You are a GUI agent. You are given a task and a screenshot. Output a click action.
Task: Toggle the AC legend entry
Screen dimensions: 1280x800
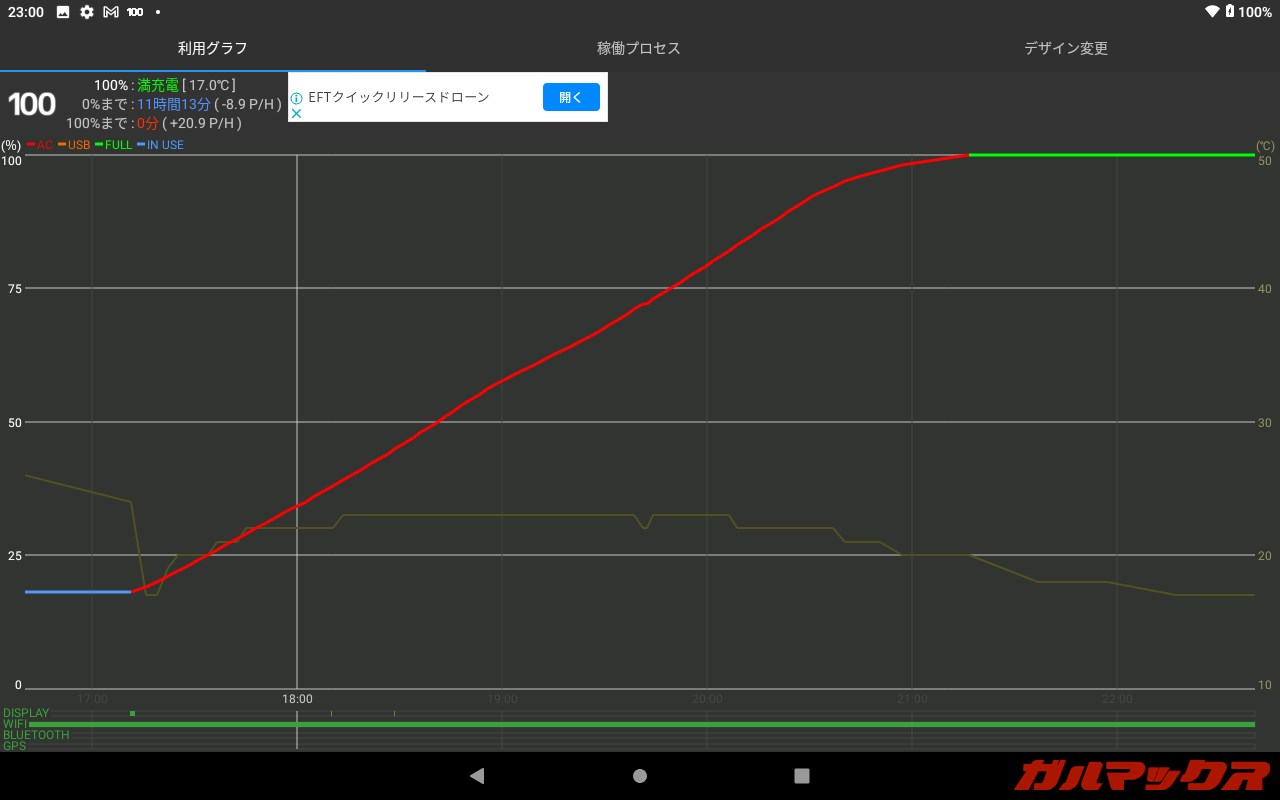40,145
